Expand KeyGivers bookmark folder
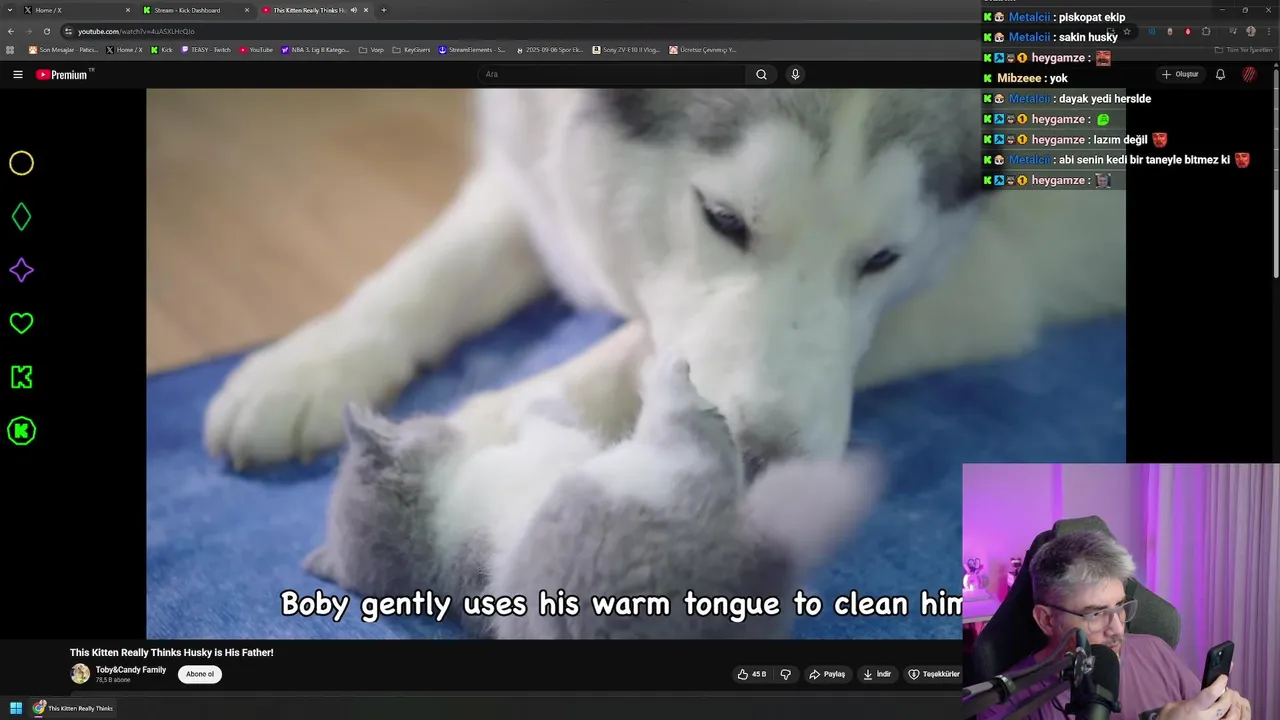Image resolution: width=1280 pixels, height=720 pixels. coord(411,49)
